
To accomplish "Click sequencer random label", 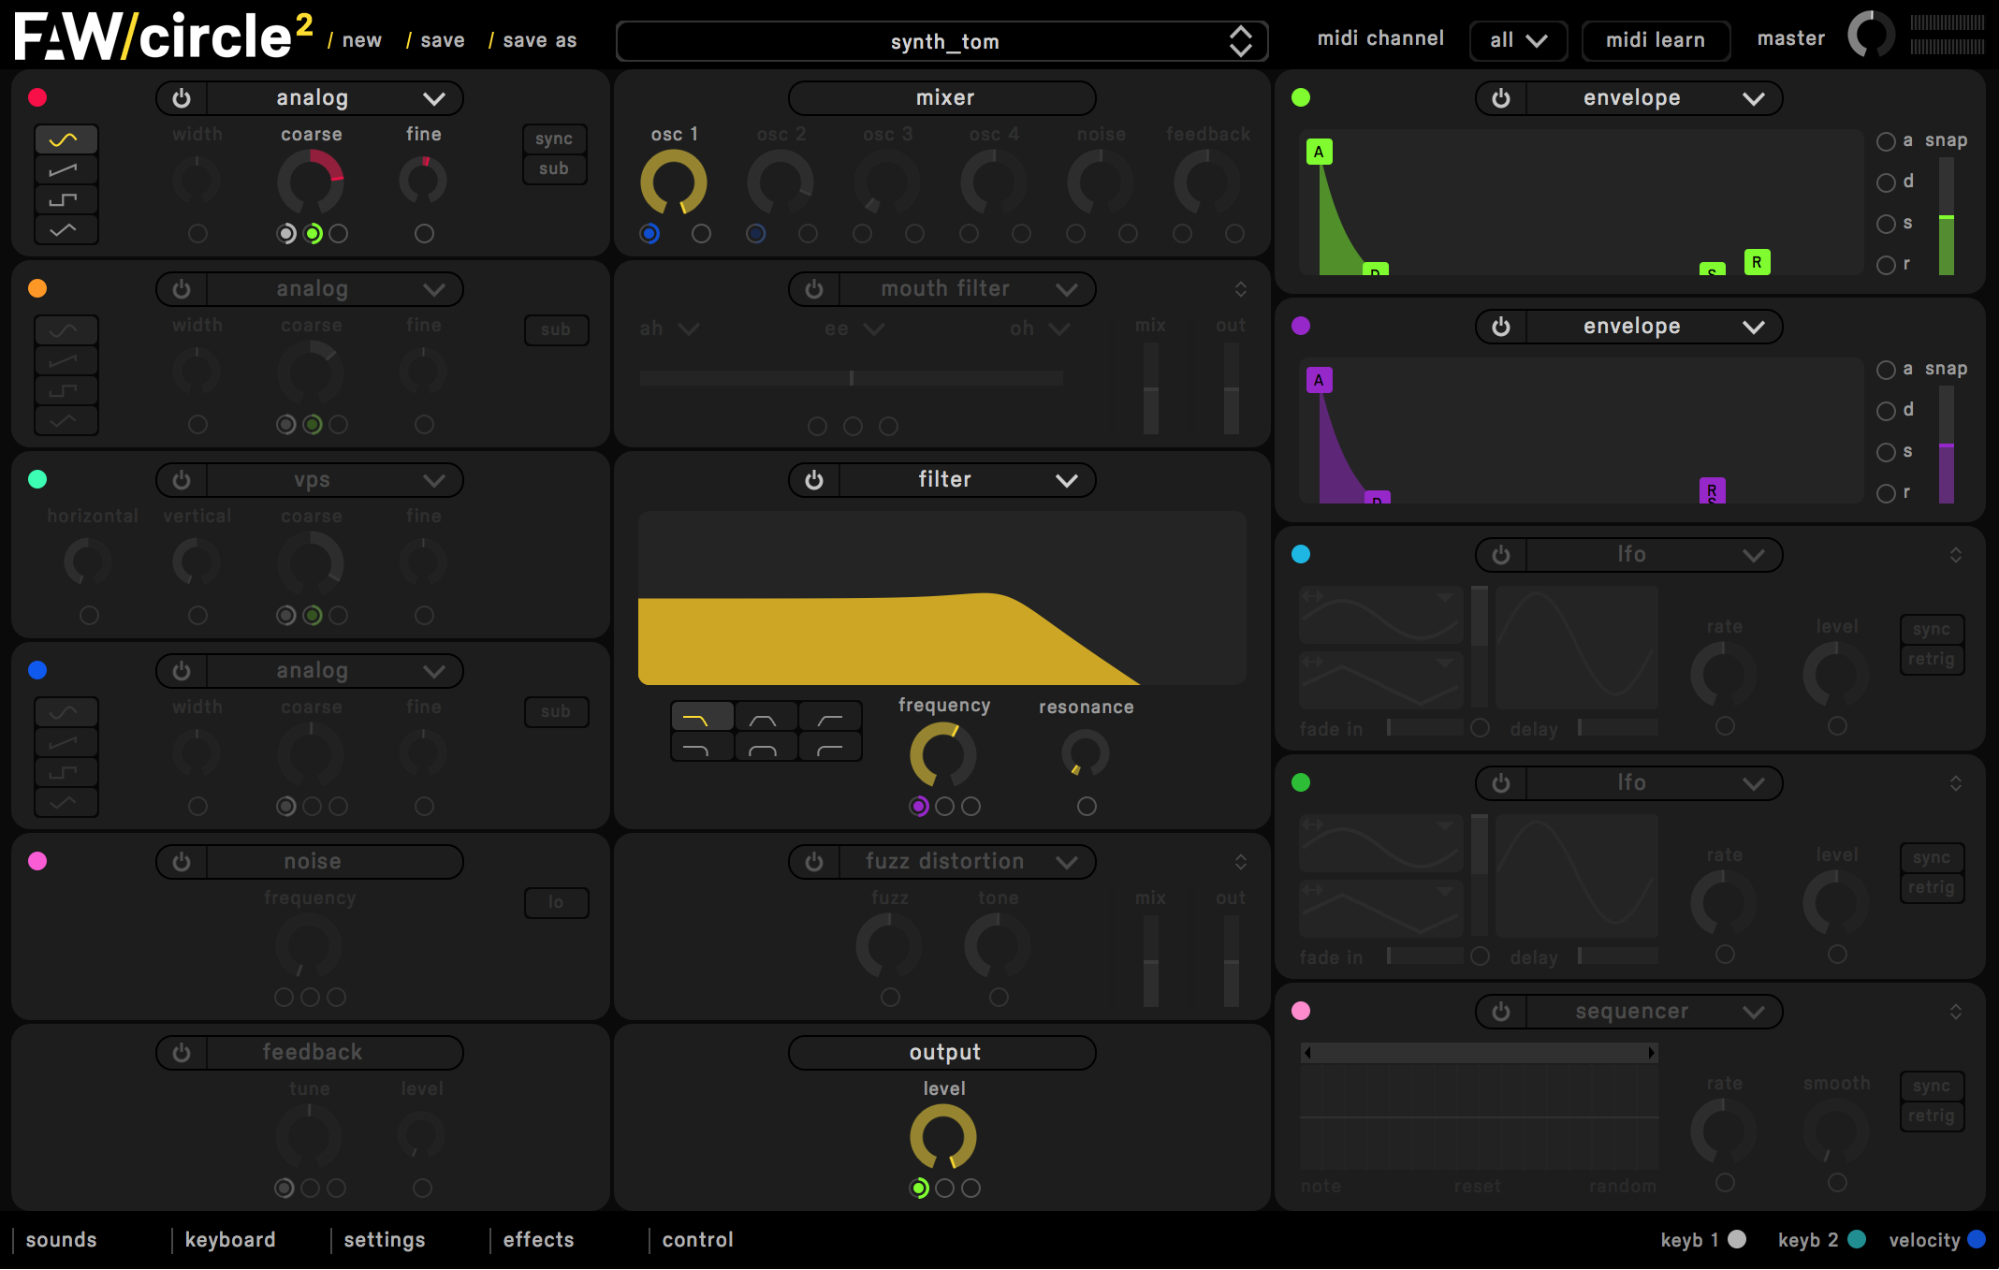I will click(1622, 1187).
